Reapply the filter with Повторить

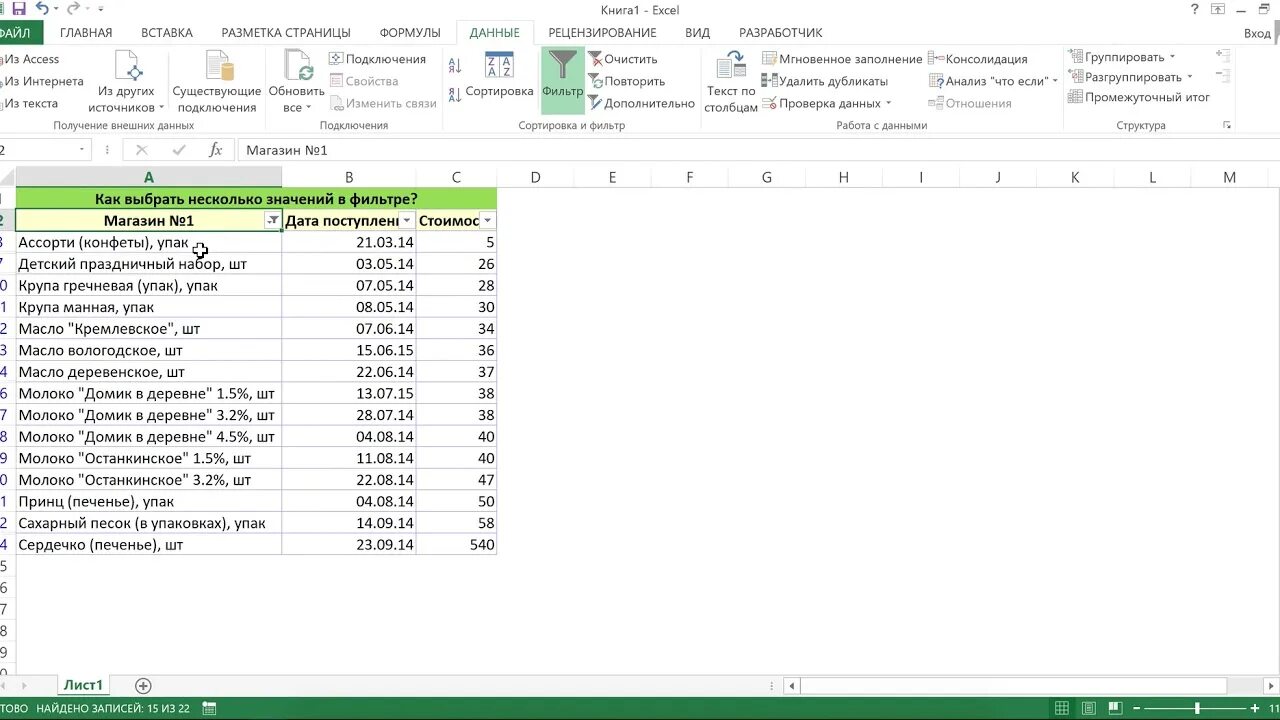point(627,81)
